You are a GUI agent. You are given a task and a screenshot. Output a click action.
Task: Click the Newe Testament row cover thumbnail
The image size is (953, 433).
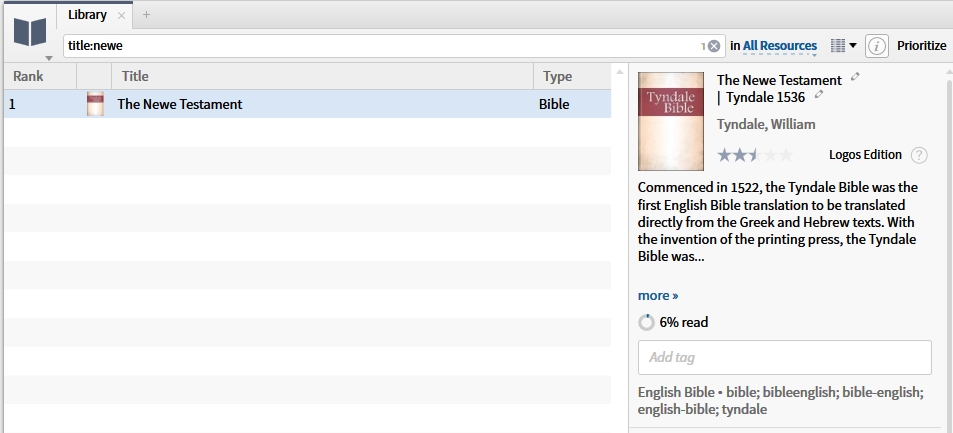[95, 104]
